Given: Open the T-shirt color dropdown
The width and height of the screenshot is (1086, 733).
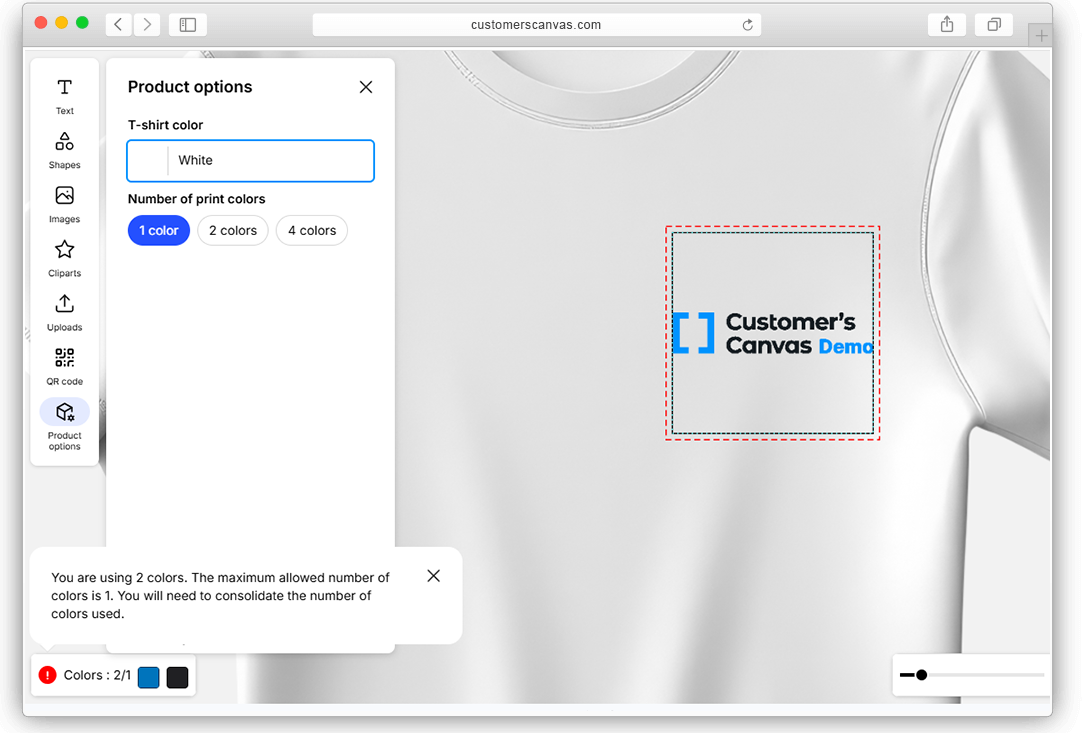Looking at the screenshot, I should pyautogui.click(x=250, y=161).
